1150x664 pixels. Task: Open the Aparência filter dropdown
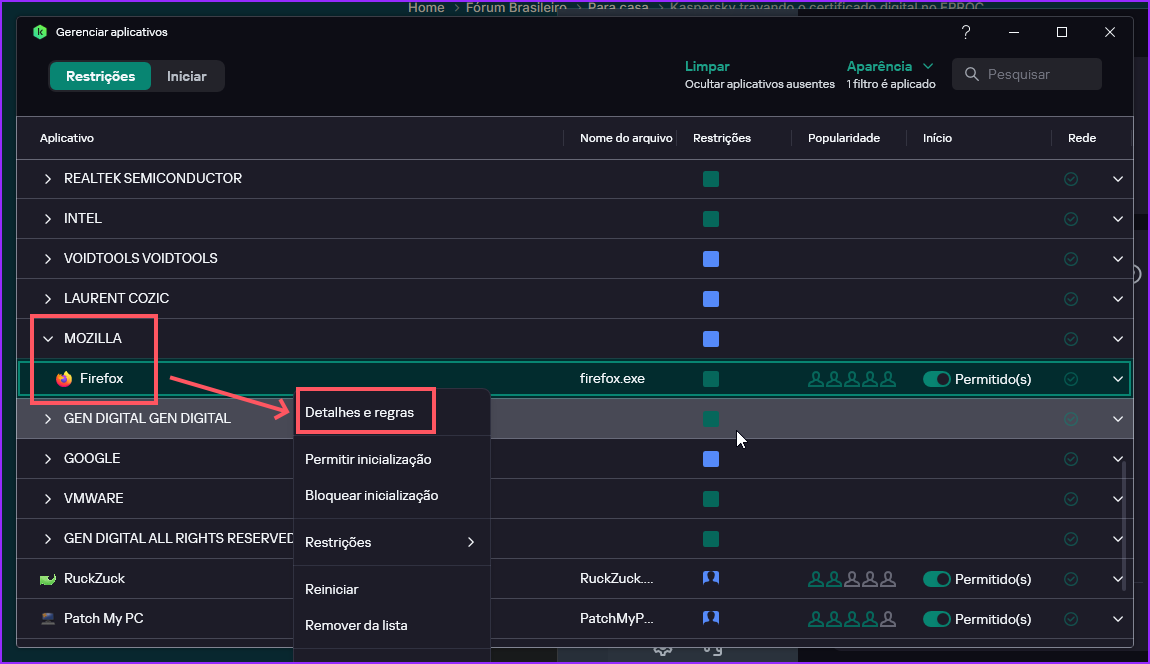tap(889, 66)
